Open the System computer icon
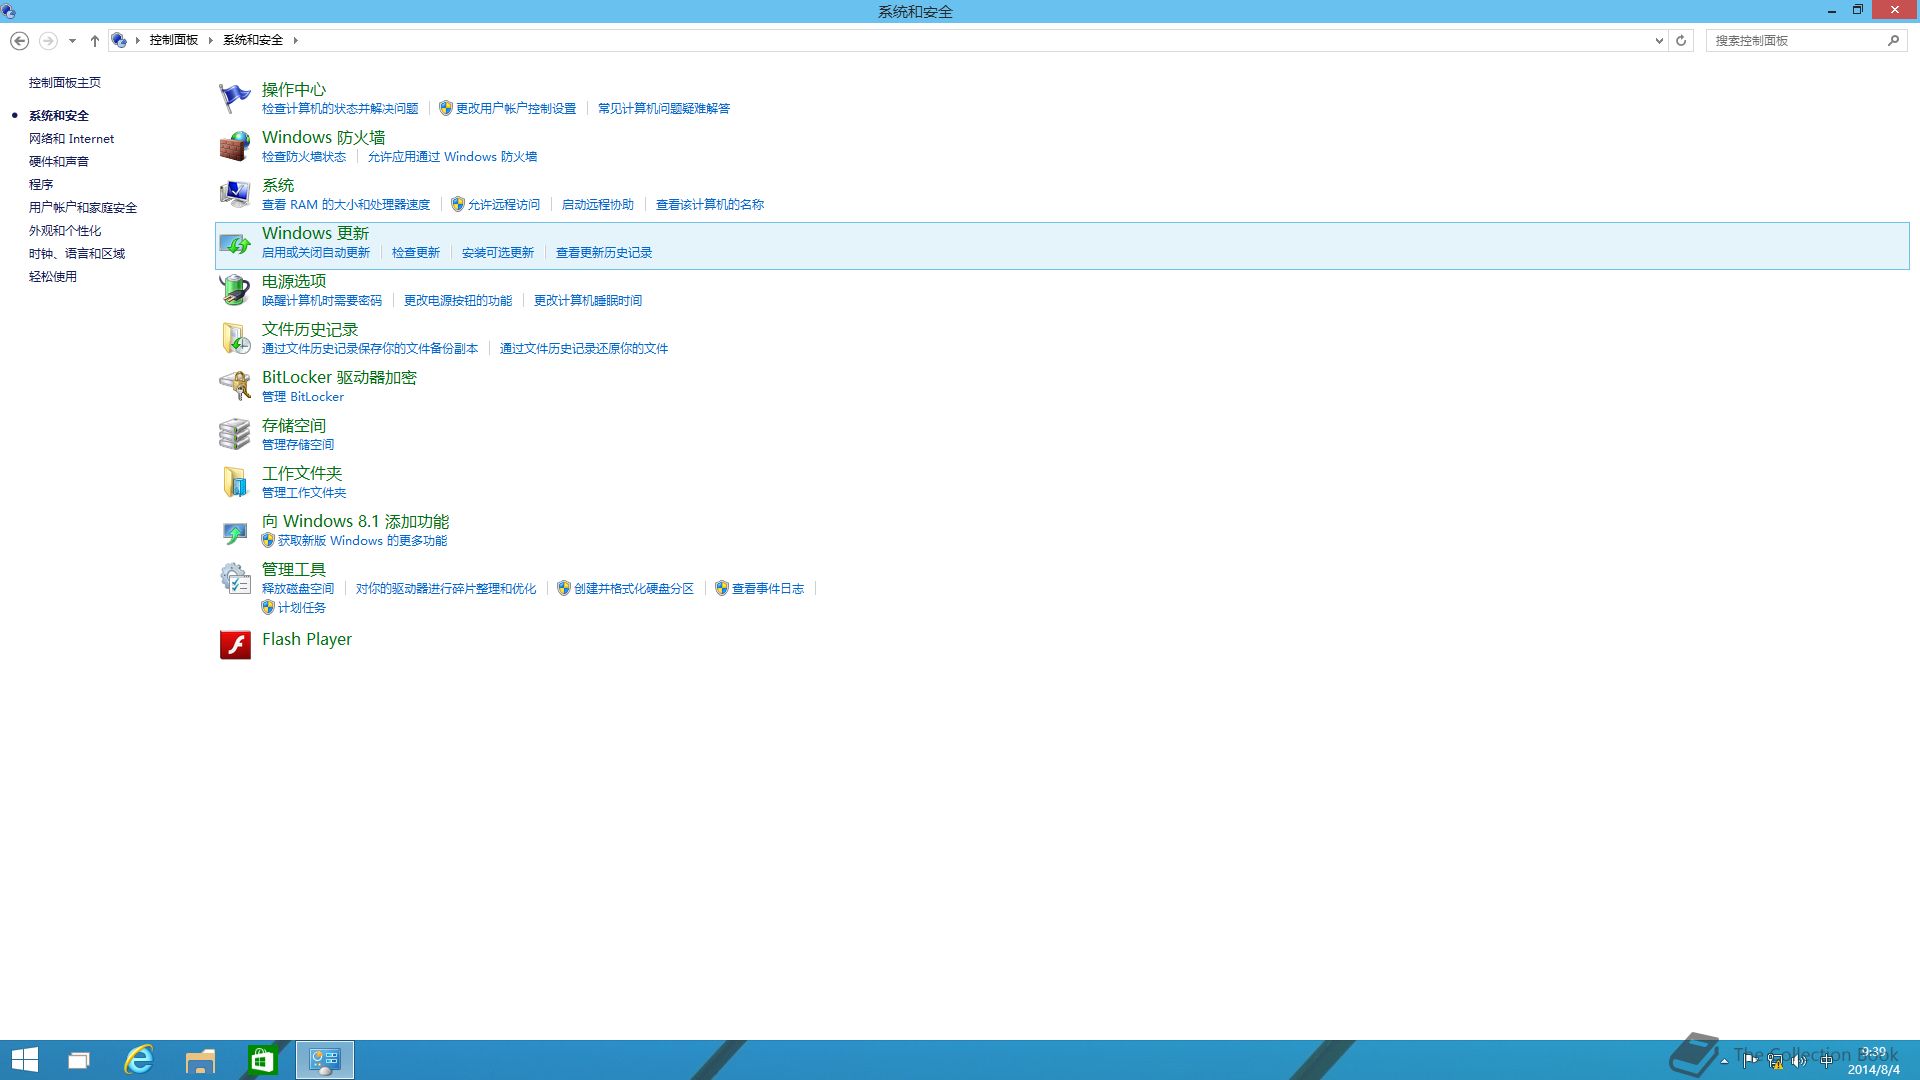 [x=235, y=194]
